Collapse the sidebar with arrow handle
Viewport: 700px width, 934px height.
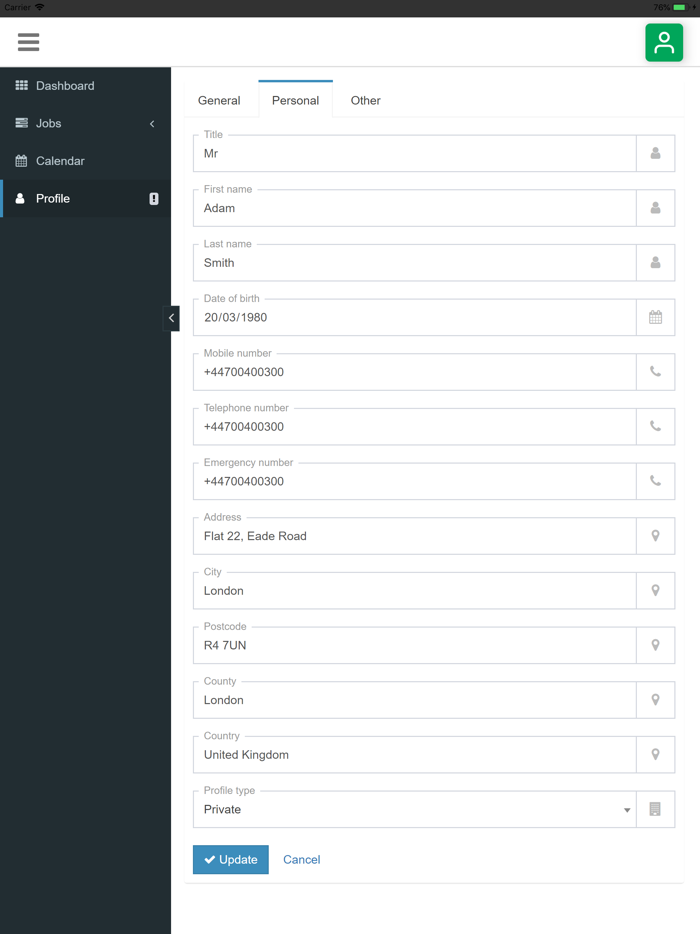[x=171, y=318]
